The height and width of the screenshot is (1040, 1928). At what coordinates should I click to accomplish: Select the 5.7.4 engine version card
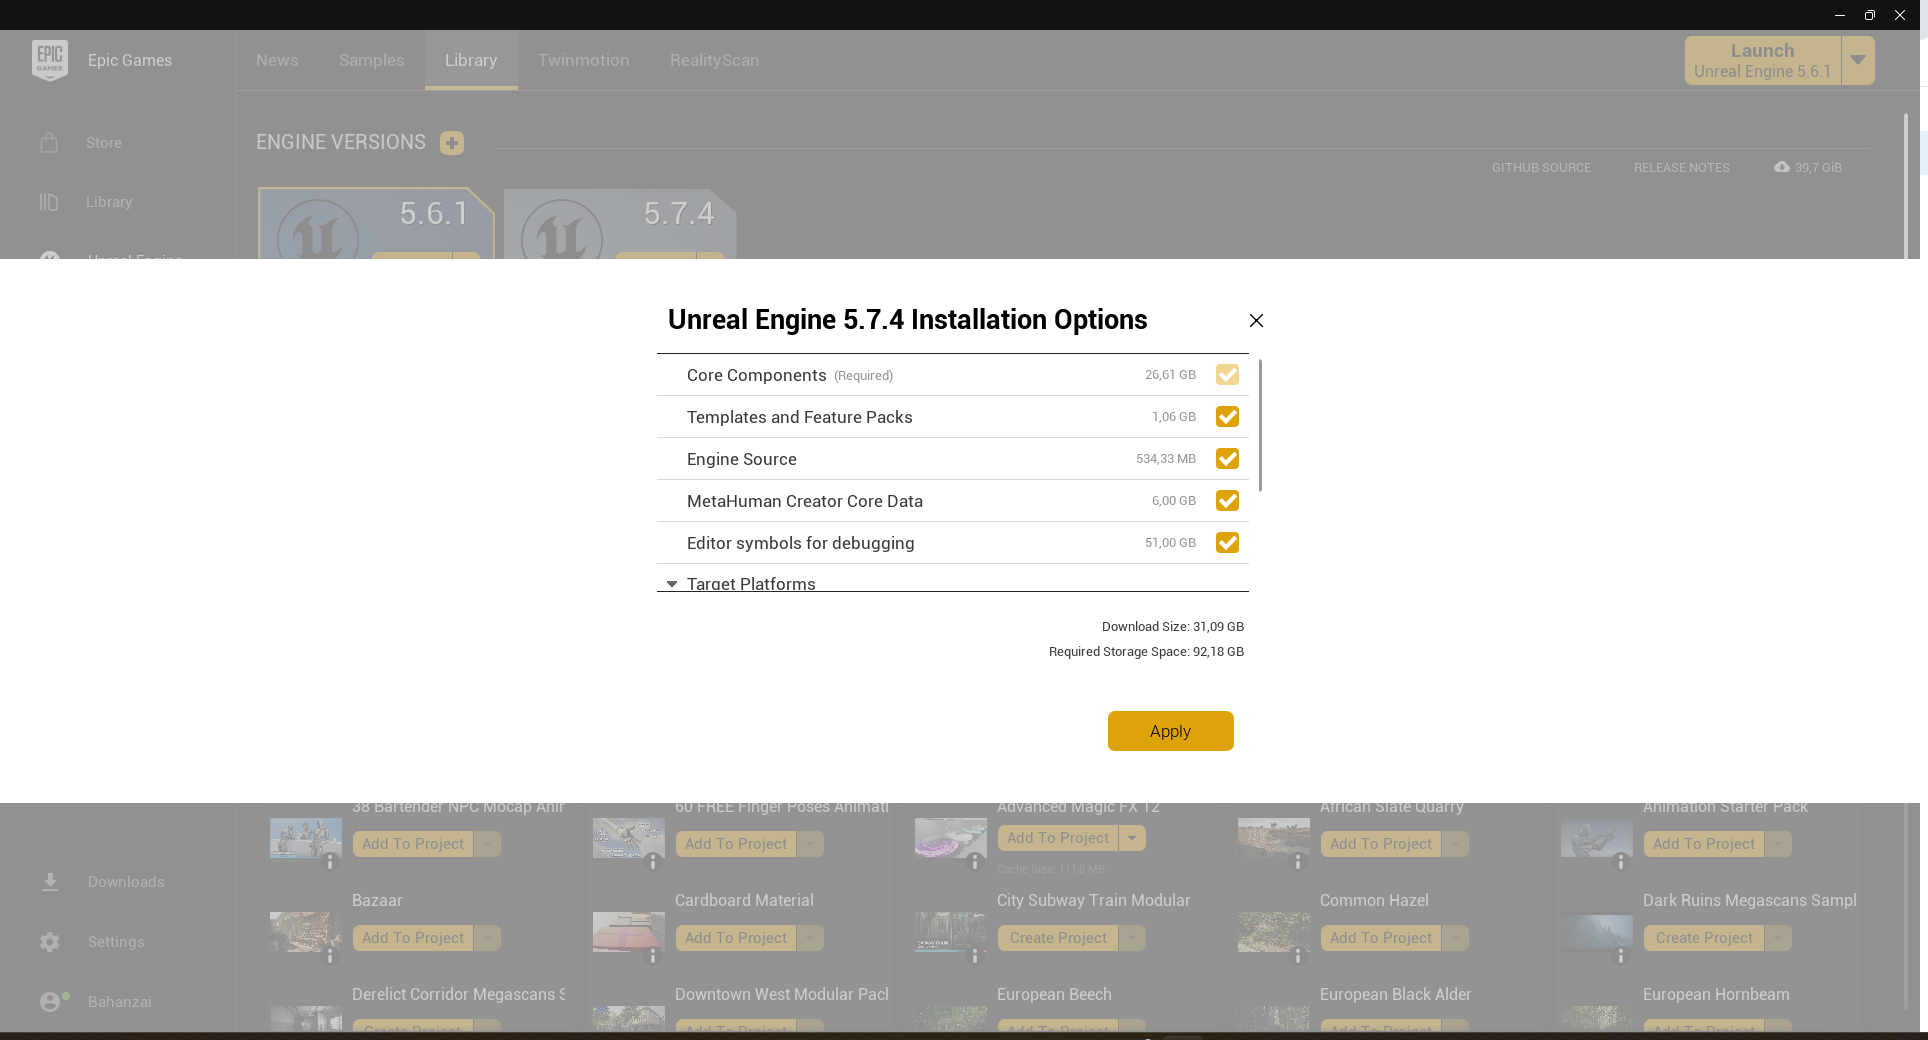pos(620,224)
